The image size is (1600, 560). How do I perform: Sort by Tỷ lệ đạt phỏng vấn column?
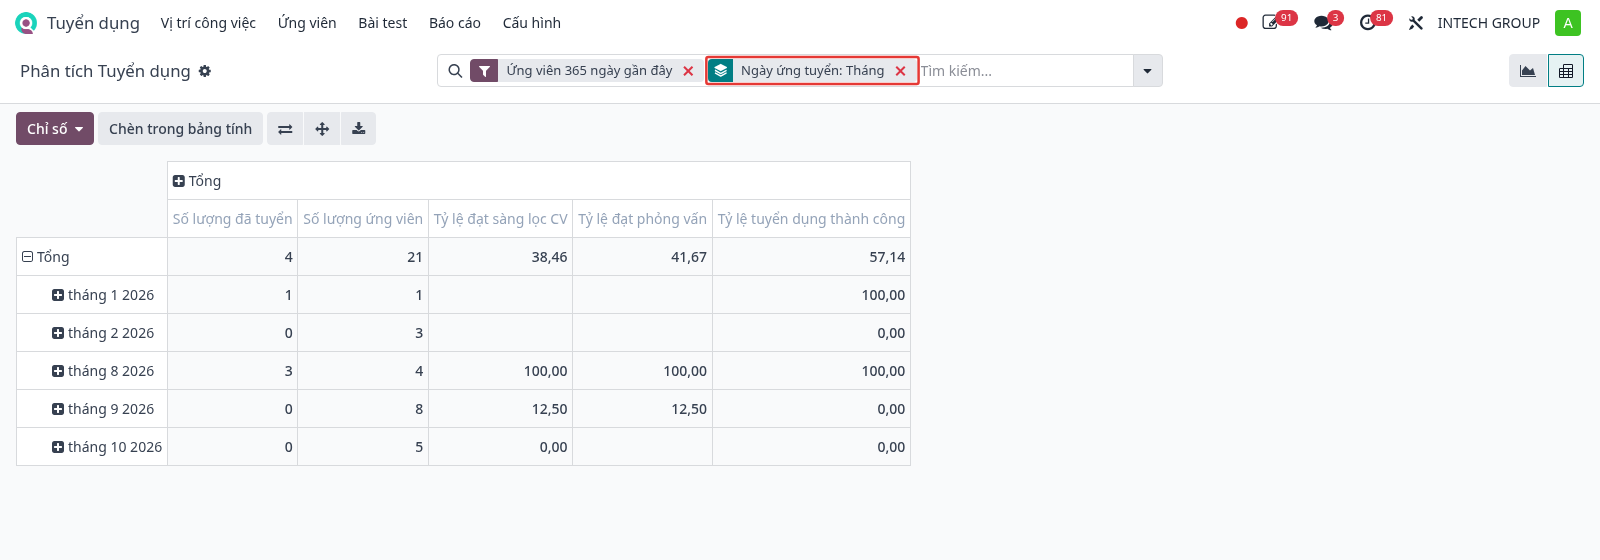642,219
